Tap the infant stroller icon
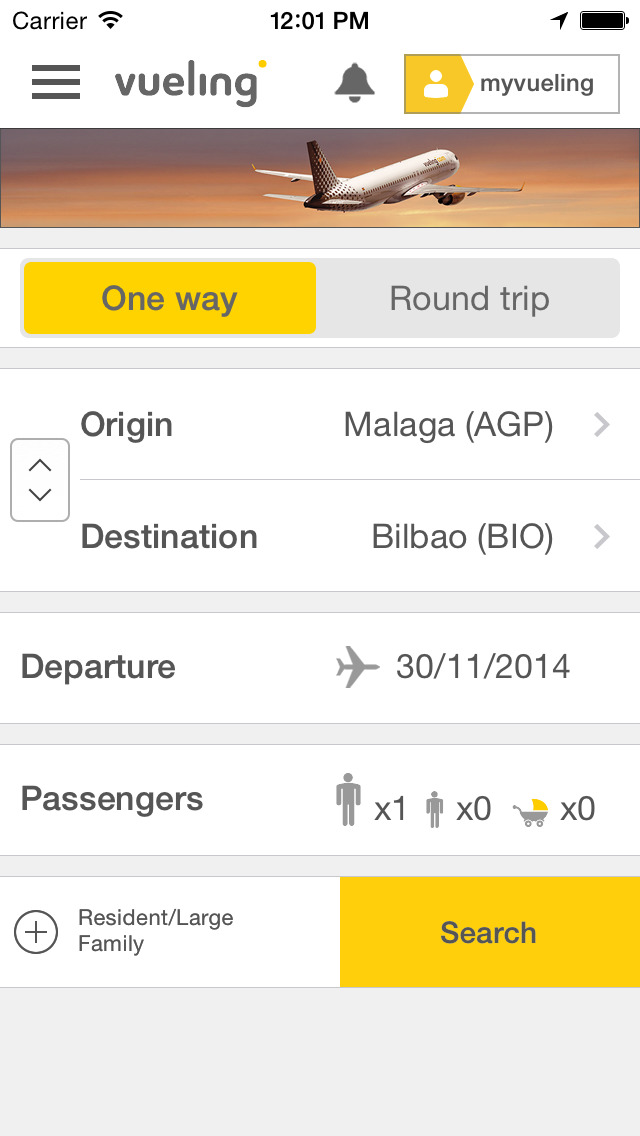Viewport: 640px width, 1136px height. pos(530,812)
